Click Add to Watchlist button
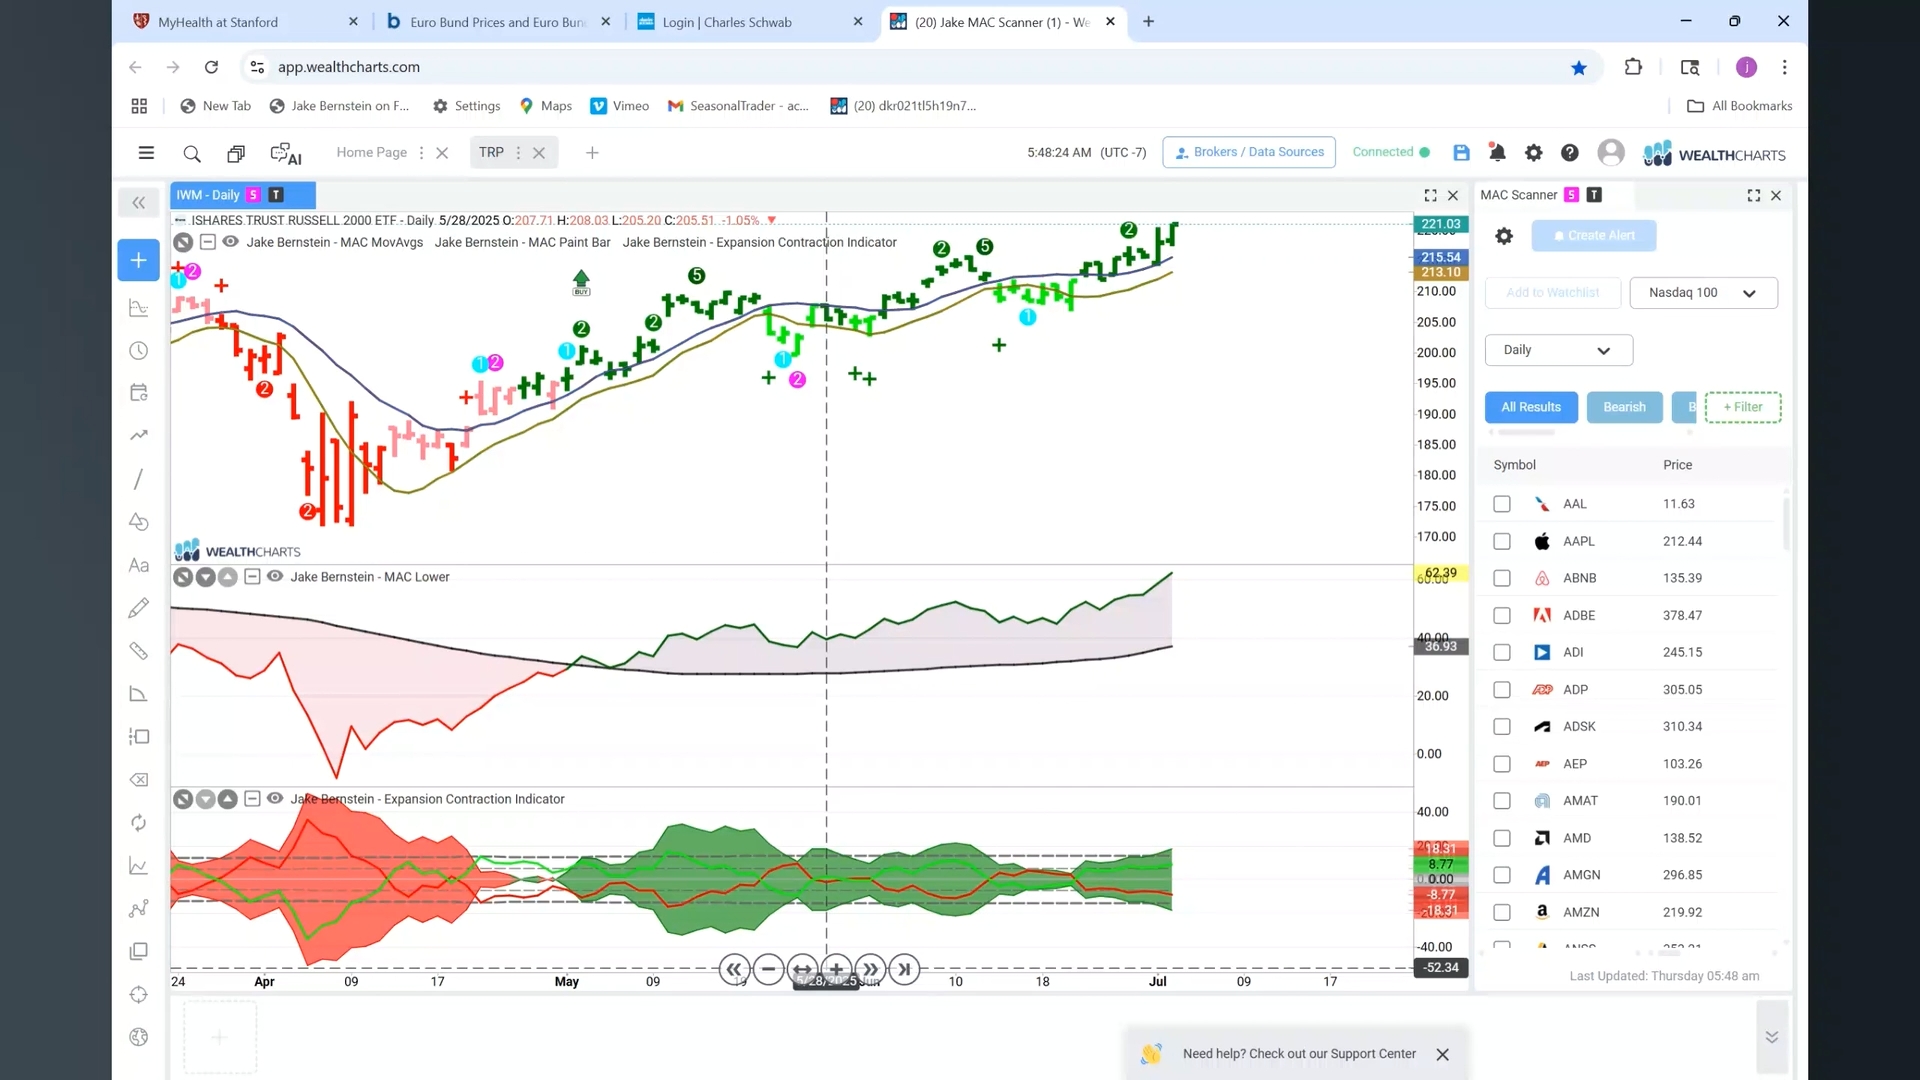This screenshot has width=1920, height=1080. 1552,293
